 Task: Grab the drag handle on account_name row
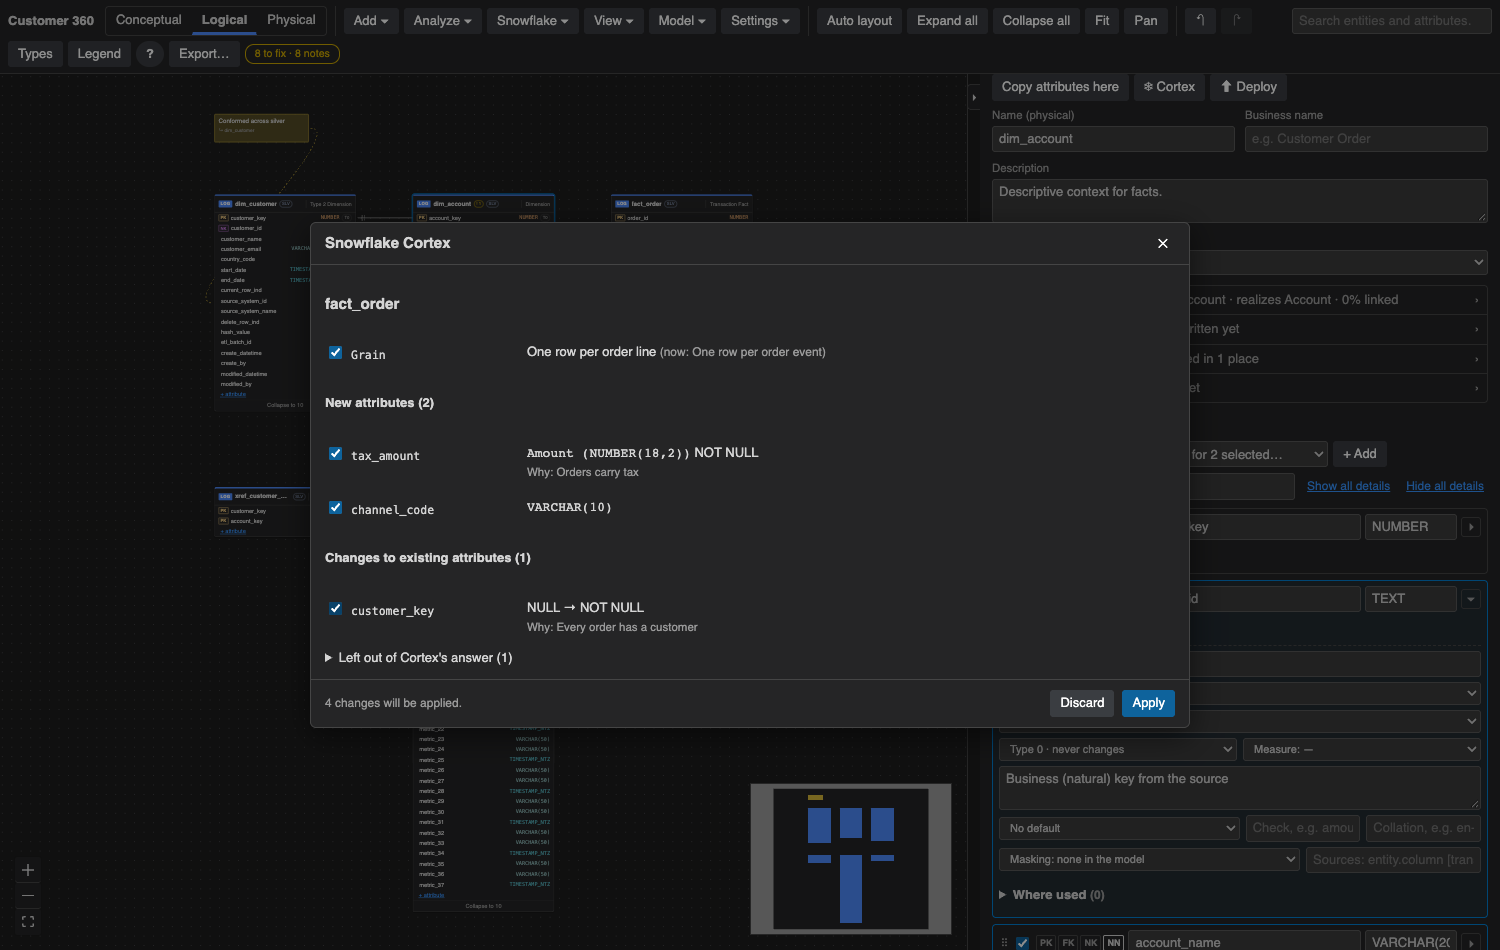pyautogui.click(x=1004, y=943)
